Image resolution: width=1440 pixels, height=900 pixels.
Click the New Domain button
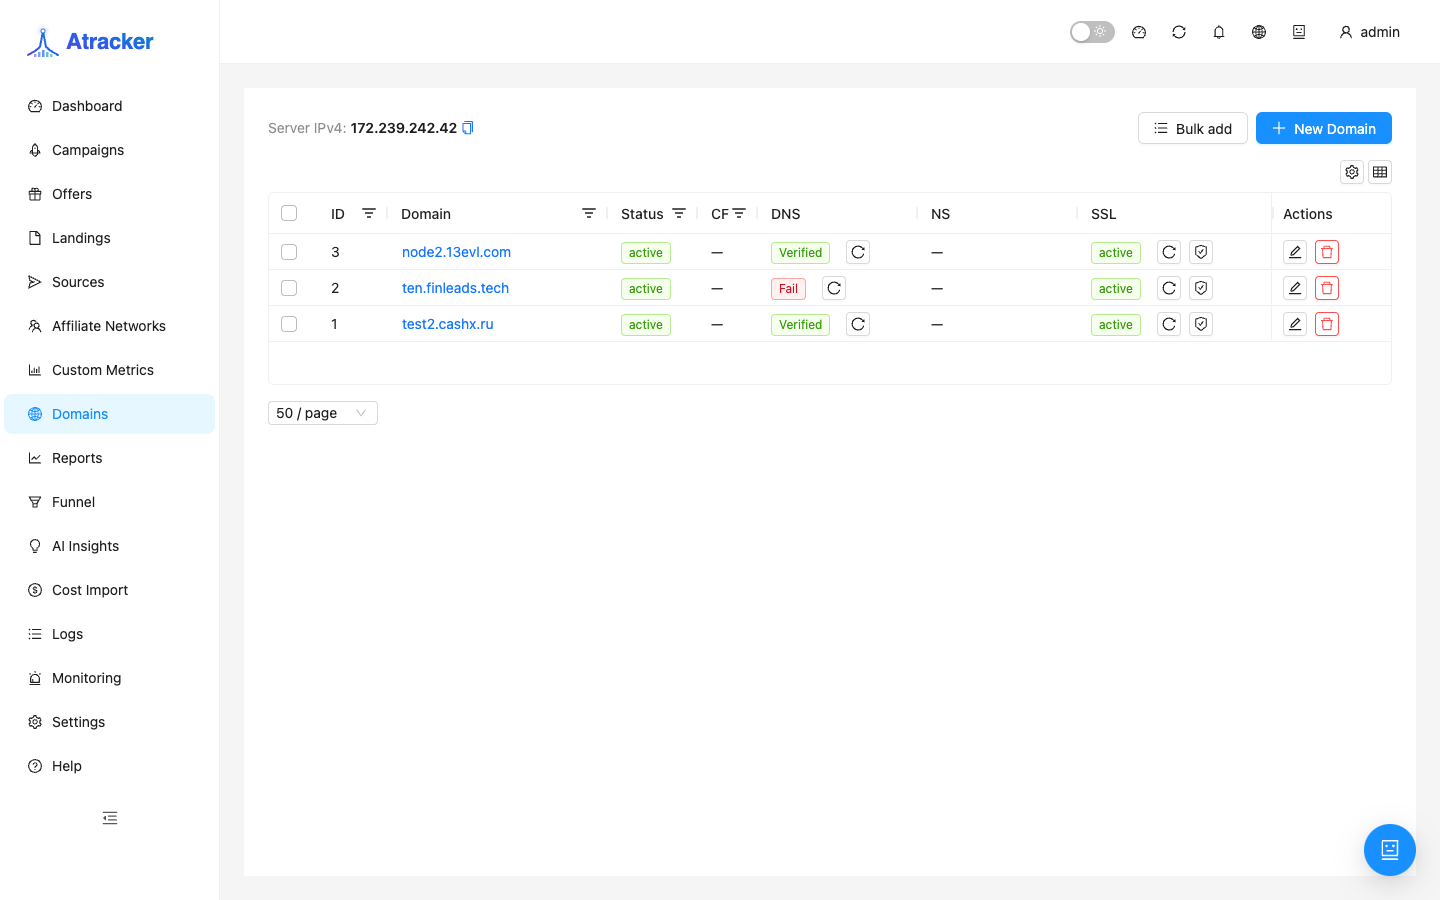click(1324, 128)
